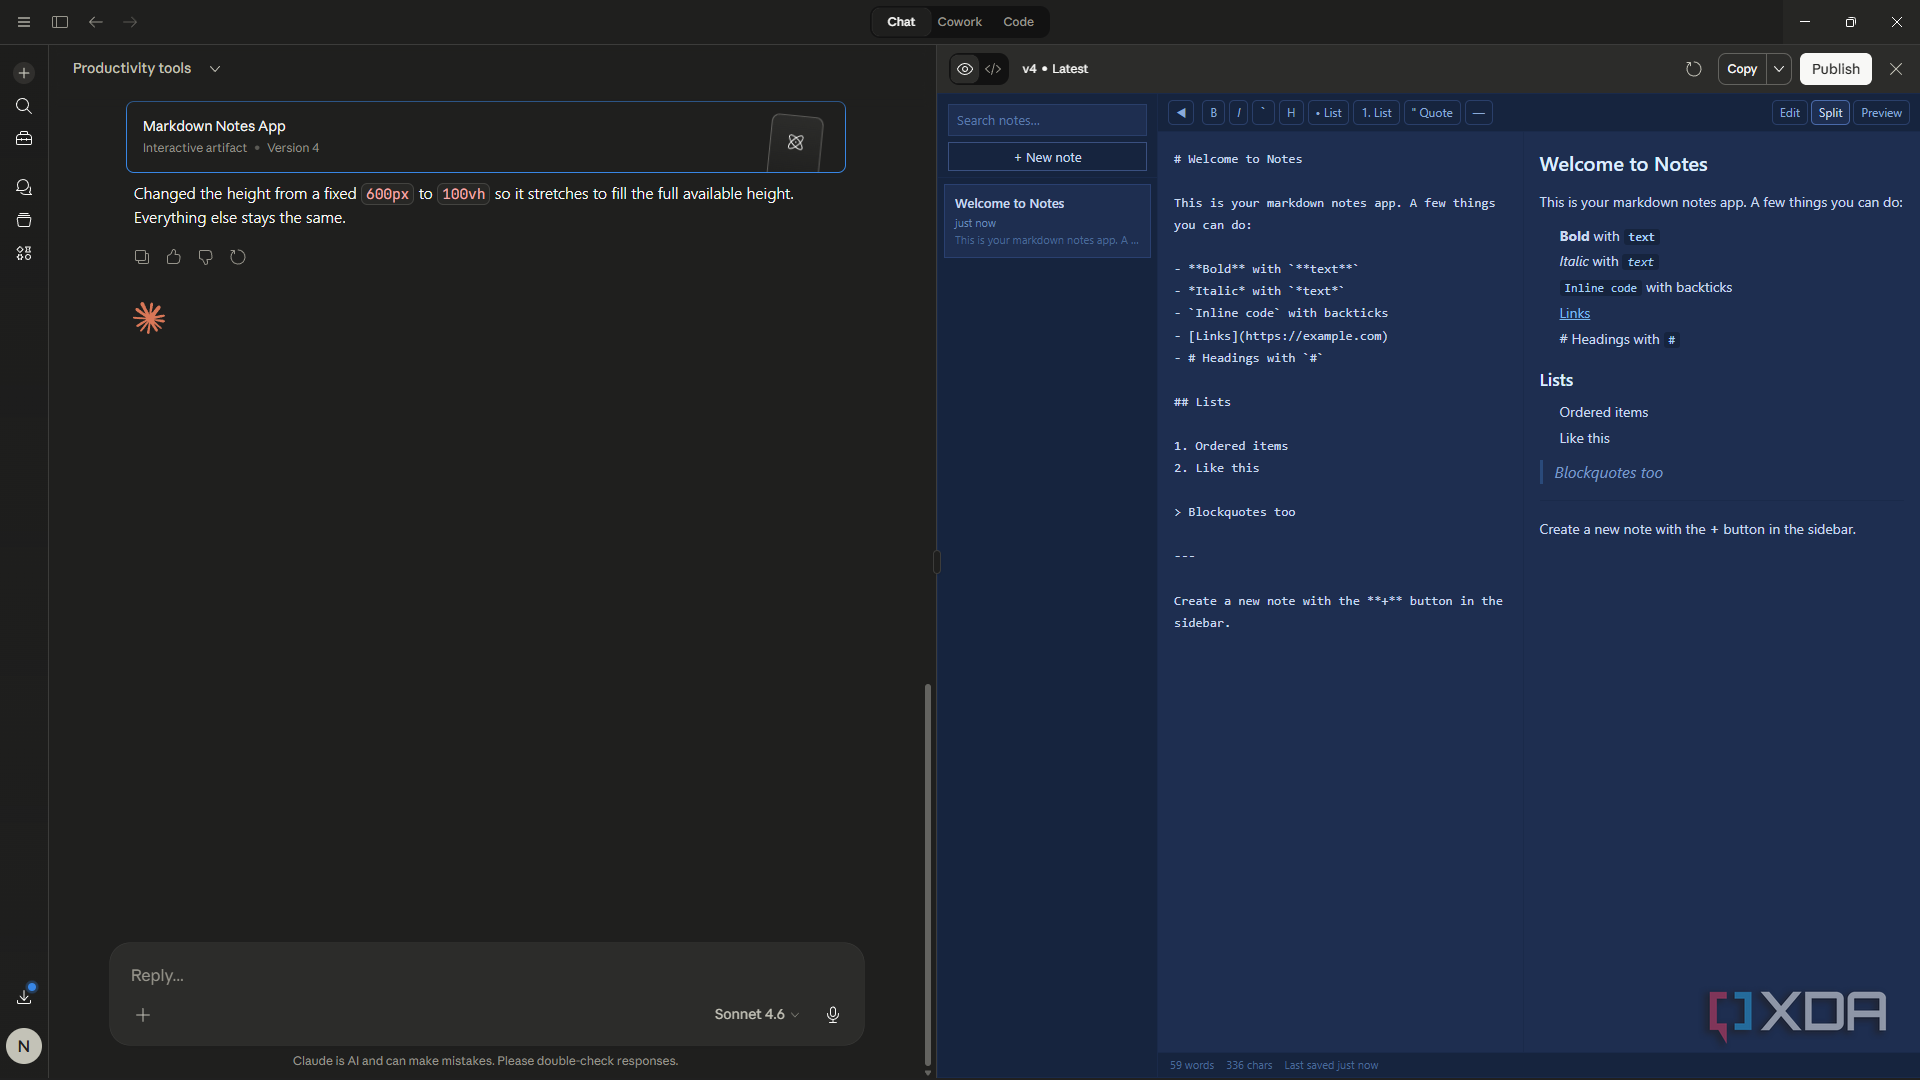This screenshot has width=1920, height=1080.
Task: Switch to the Chat tab
Action: [x=900, y=22]
